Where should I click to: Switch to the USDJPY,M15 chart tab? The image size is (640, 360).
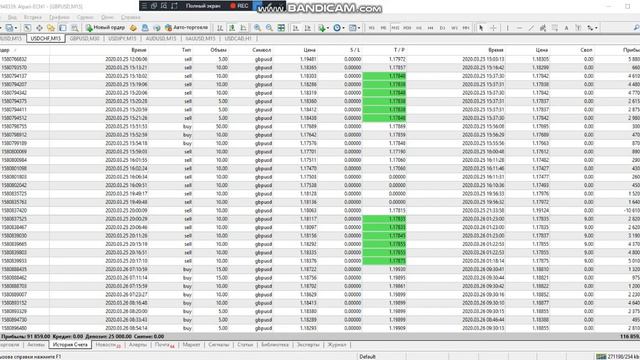(122, 38)
